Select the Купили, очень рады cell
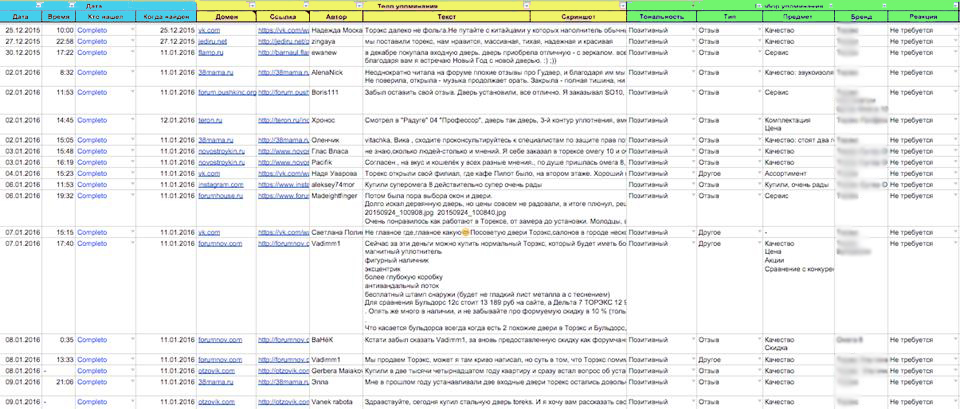The width and height of the screenshot is (960, 409). click(798, 184)
